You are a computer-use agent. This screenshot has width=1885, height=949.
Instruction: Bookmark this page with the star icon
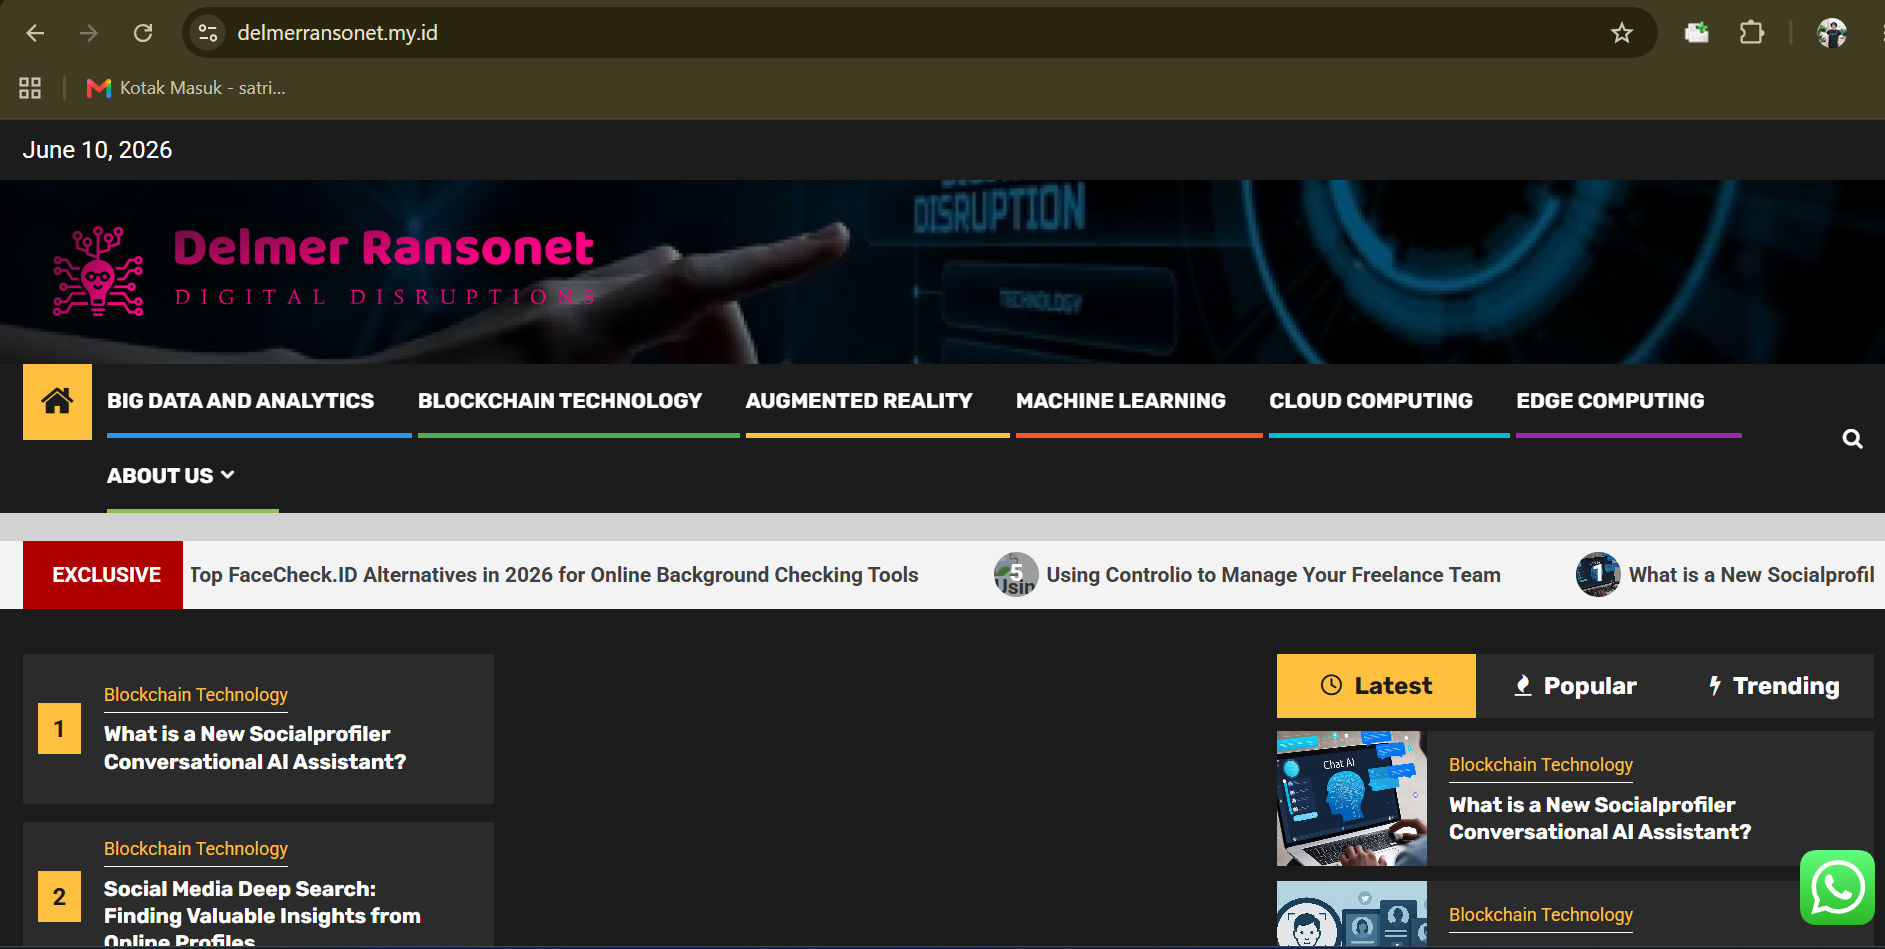(1621, 33)
